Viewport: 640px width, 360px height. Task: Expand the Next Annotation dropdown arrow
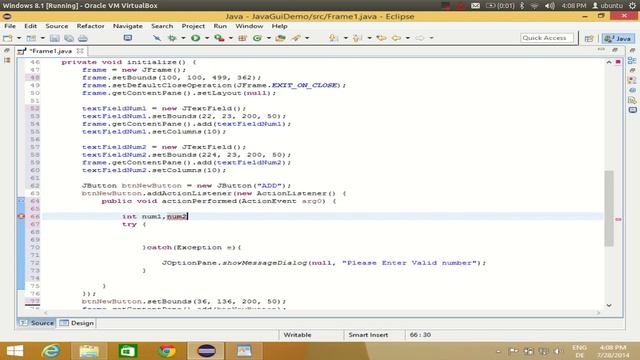click(x=346, y=38)
